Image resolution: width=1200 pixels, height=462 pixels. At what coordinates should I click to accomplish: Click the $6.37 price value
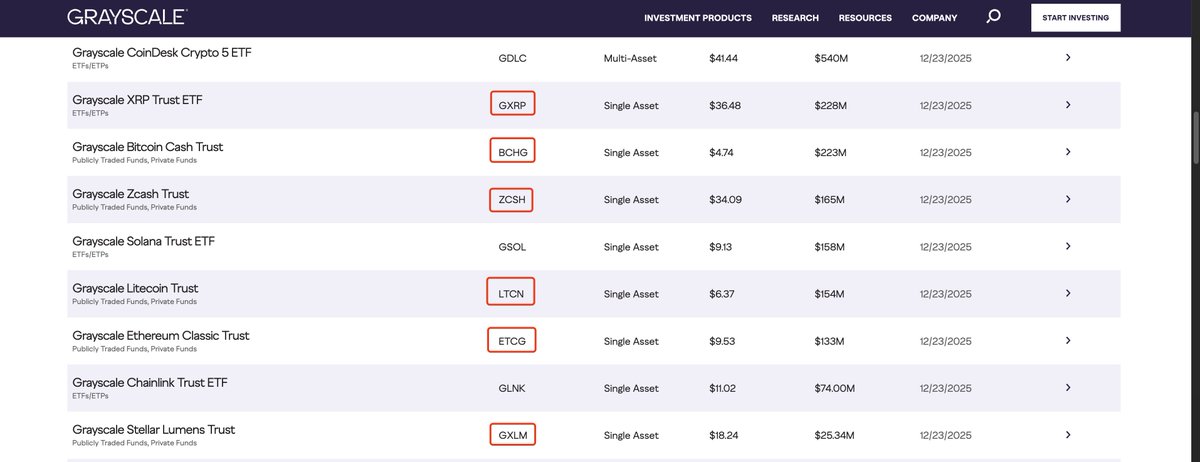point(721,293)
